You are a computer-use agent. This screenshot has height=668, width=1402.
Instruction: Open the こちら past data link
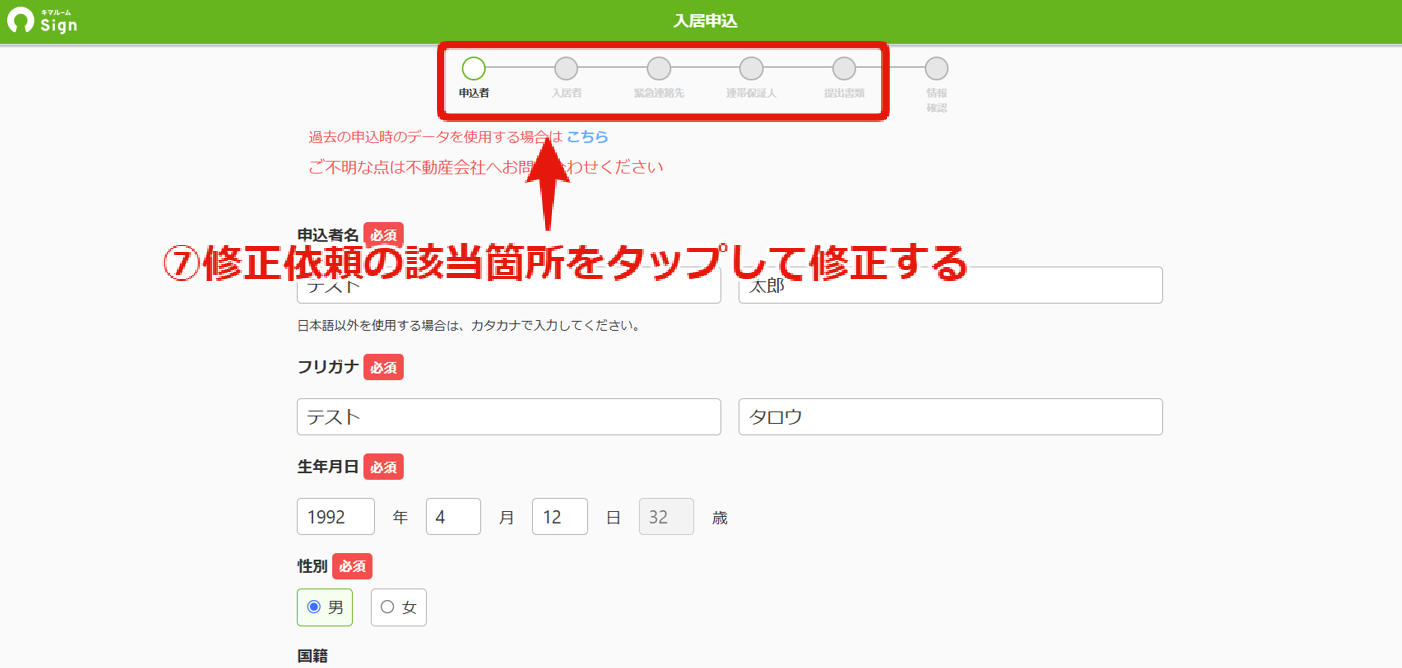(588, 137)
